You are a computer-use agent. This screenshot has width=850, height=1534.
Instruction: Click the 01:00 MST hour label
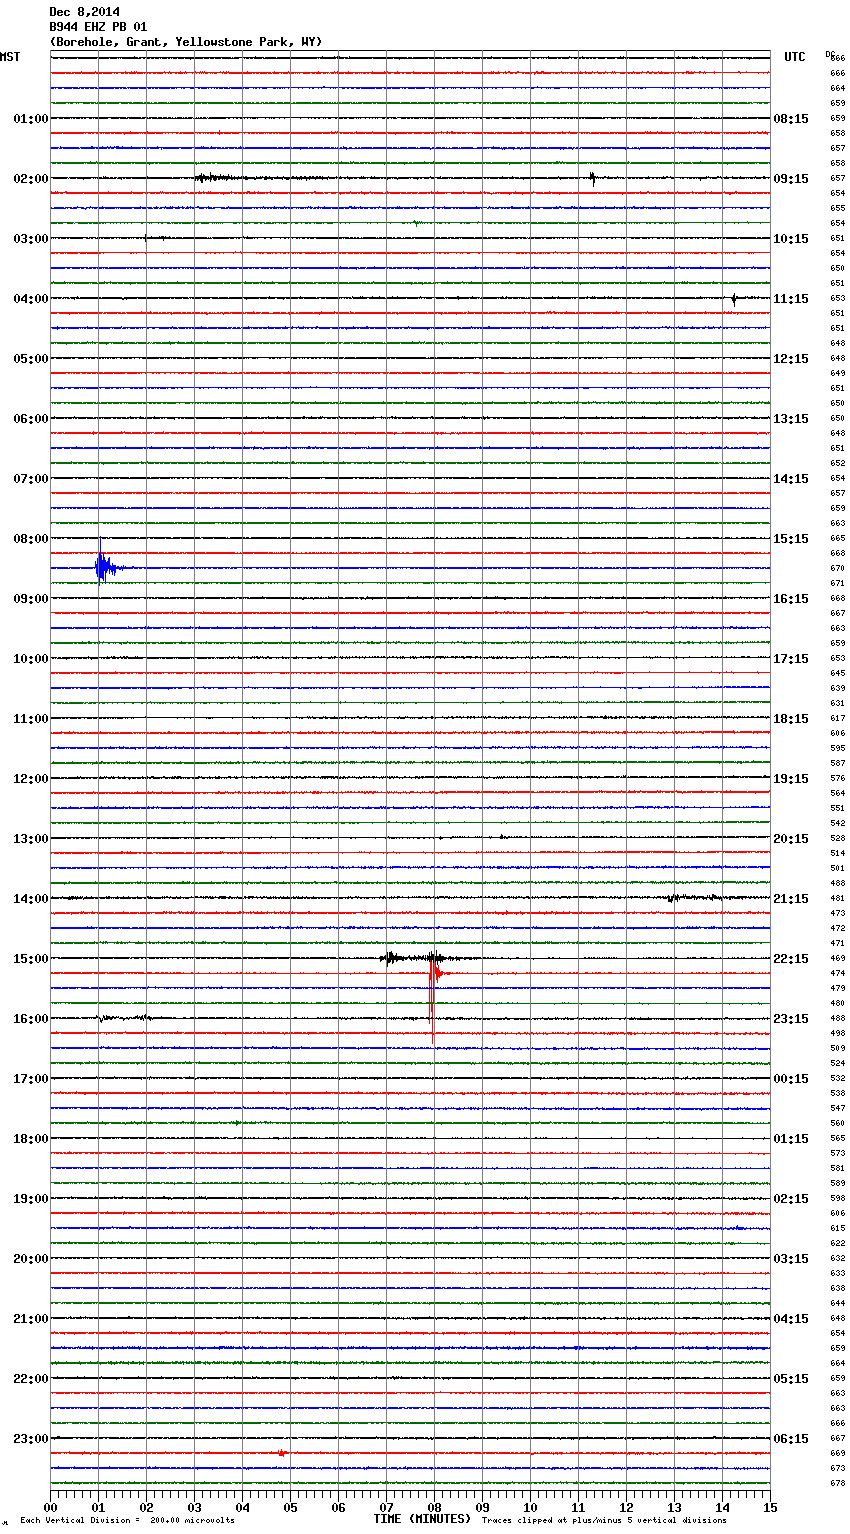[30, 119]
